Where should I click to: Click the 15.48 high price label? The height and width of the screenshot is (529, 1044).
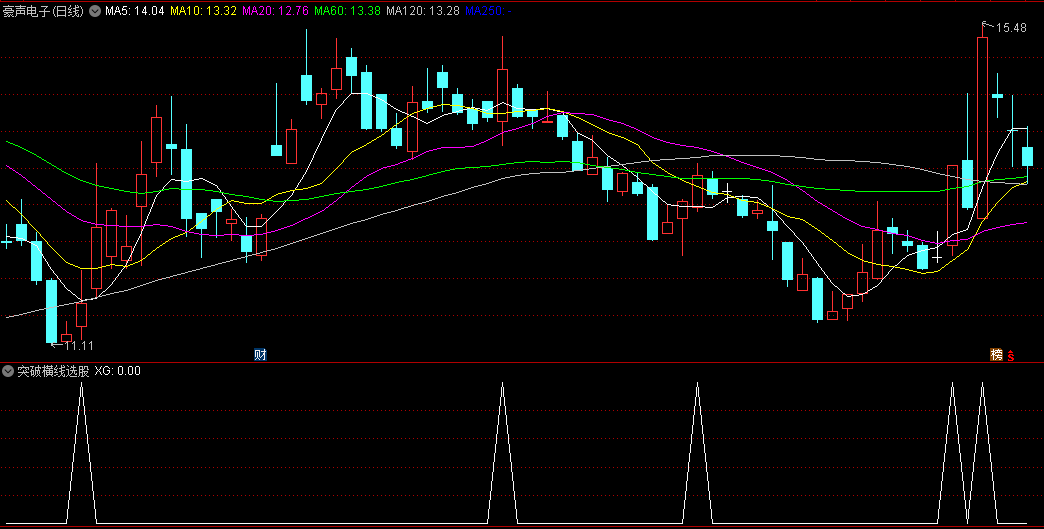coord(1011,28)
